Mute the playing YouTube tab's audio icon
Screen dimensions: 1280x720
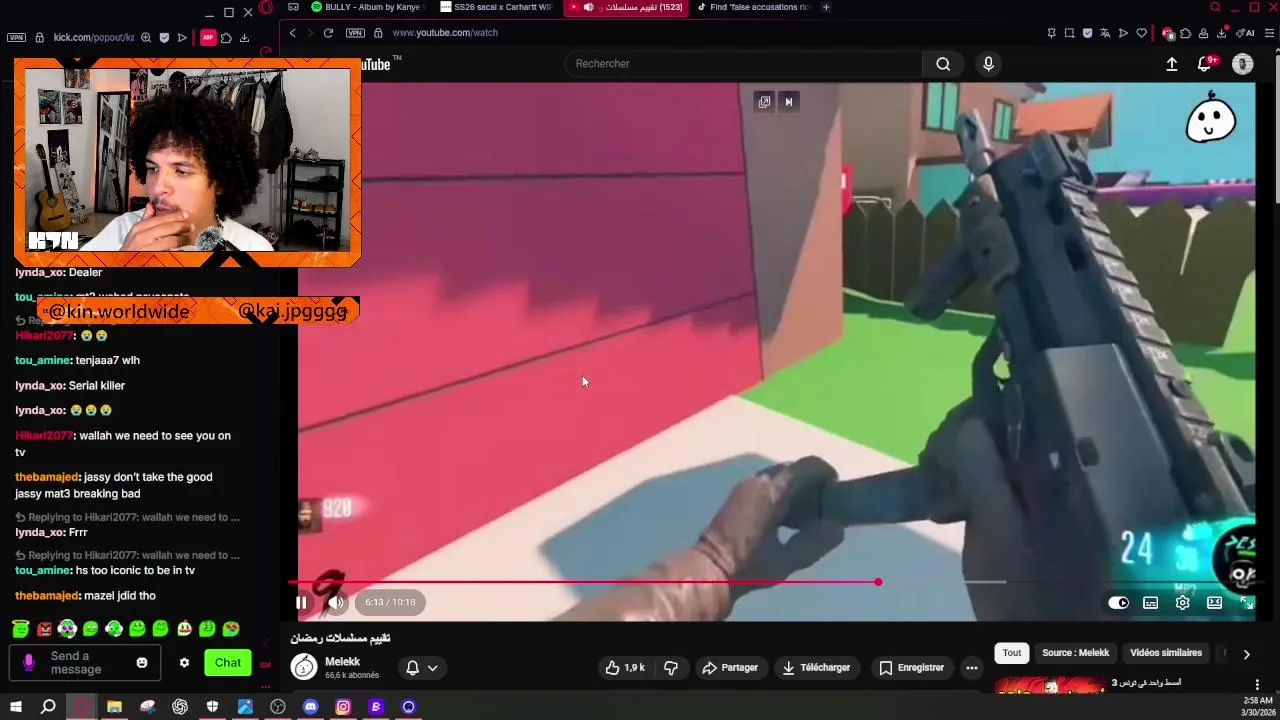[589, 7]
